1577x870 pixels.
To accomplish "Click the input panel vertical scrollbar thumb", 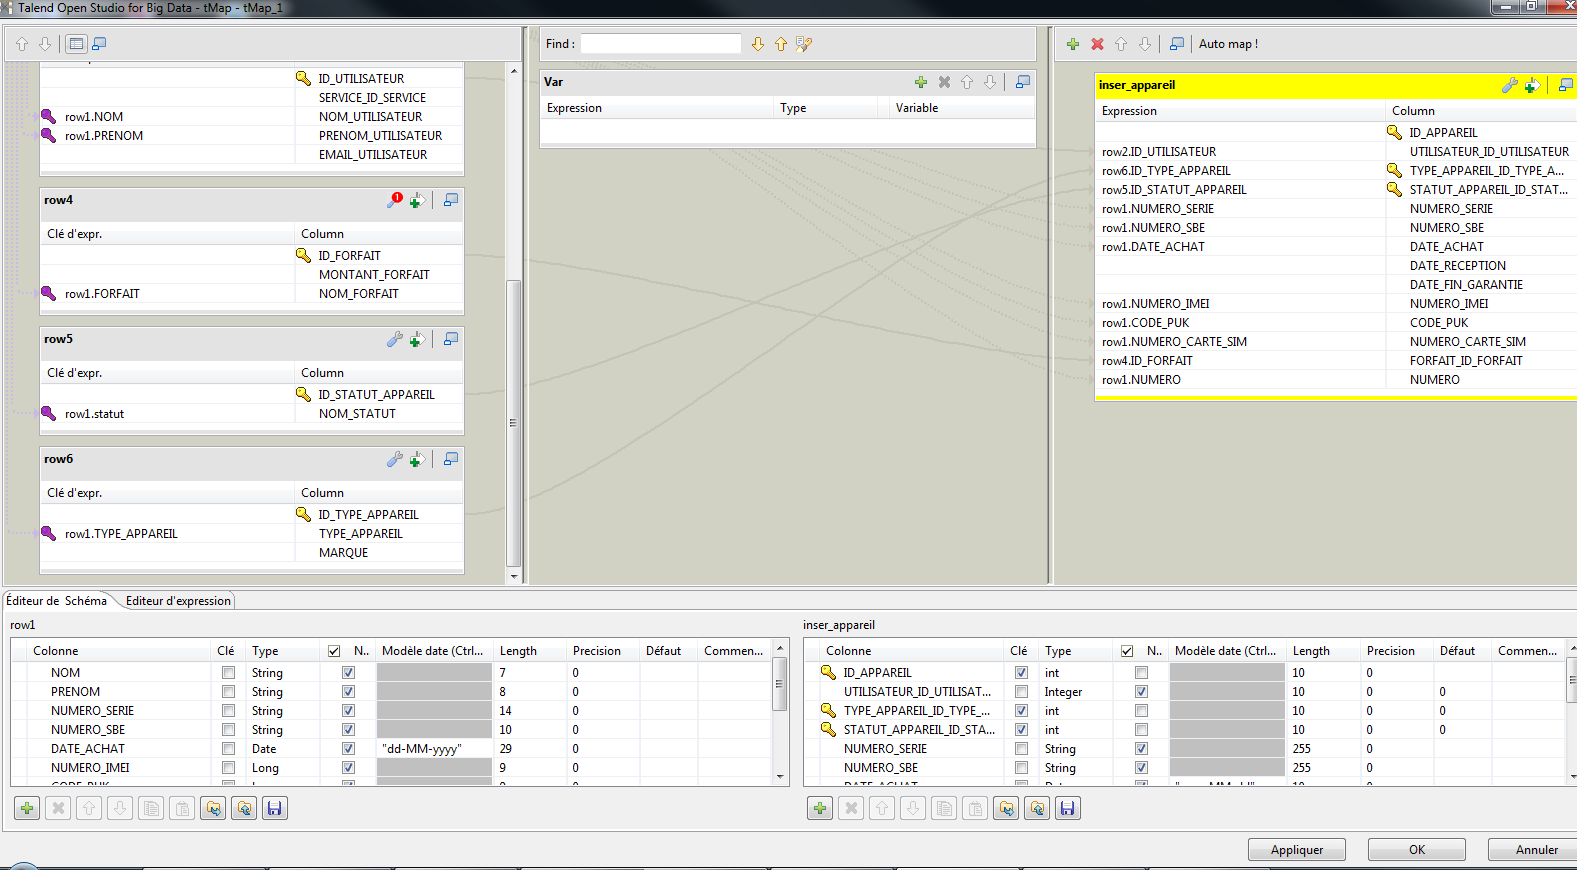I will (x=514, y=422).
